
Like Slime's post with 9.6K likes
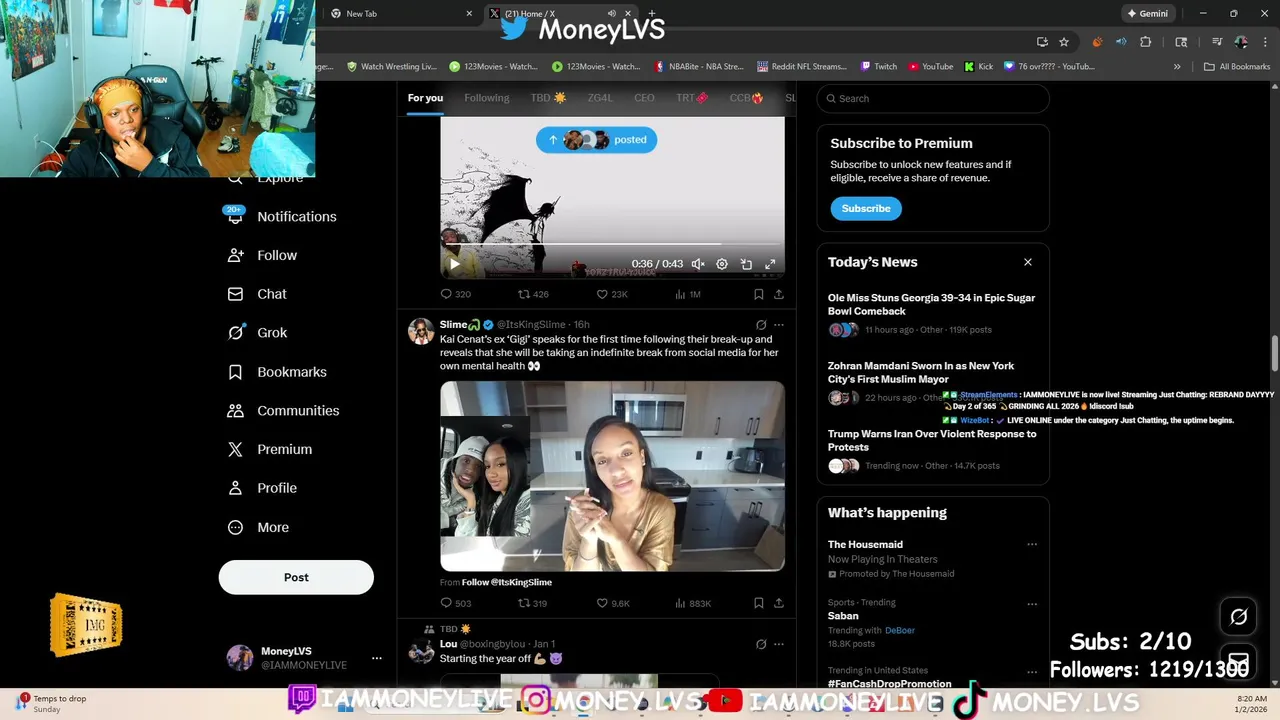click(613, 603)
